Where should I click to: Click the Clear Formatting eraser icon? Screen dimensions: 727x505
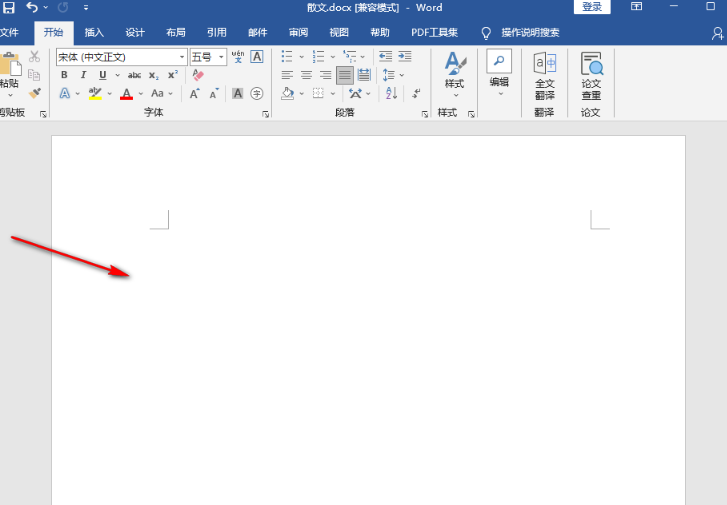point(197,75)
